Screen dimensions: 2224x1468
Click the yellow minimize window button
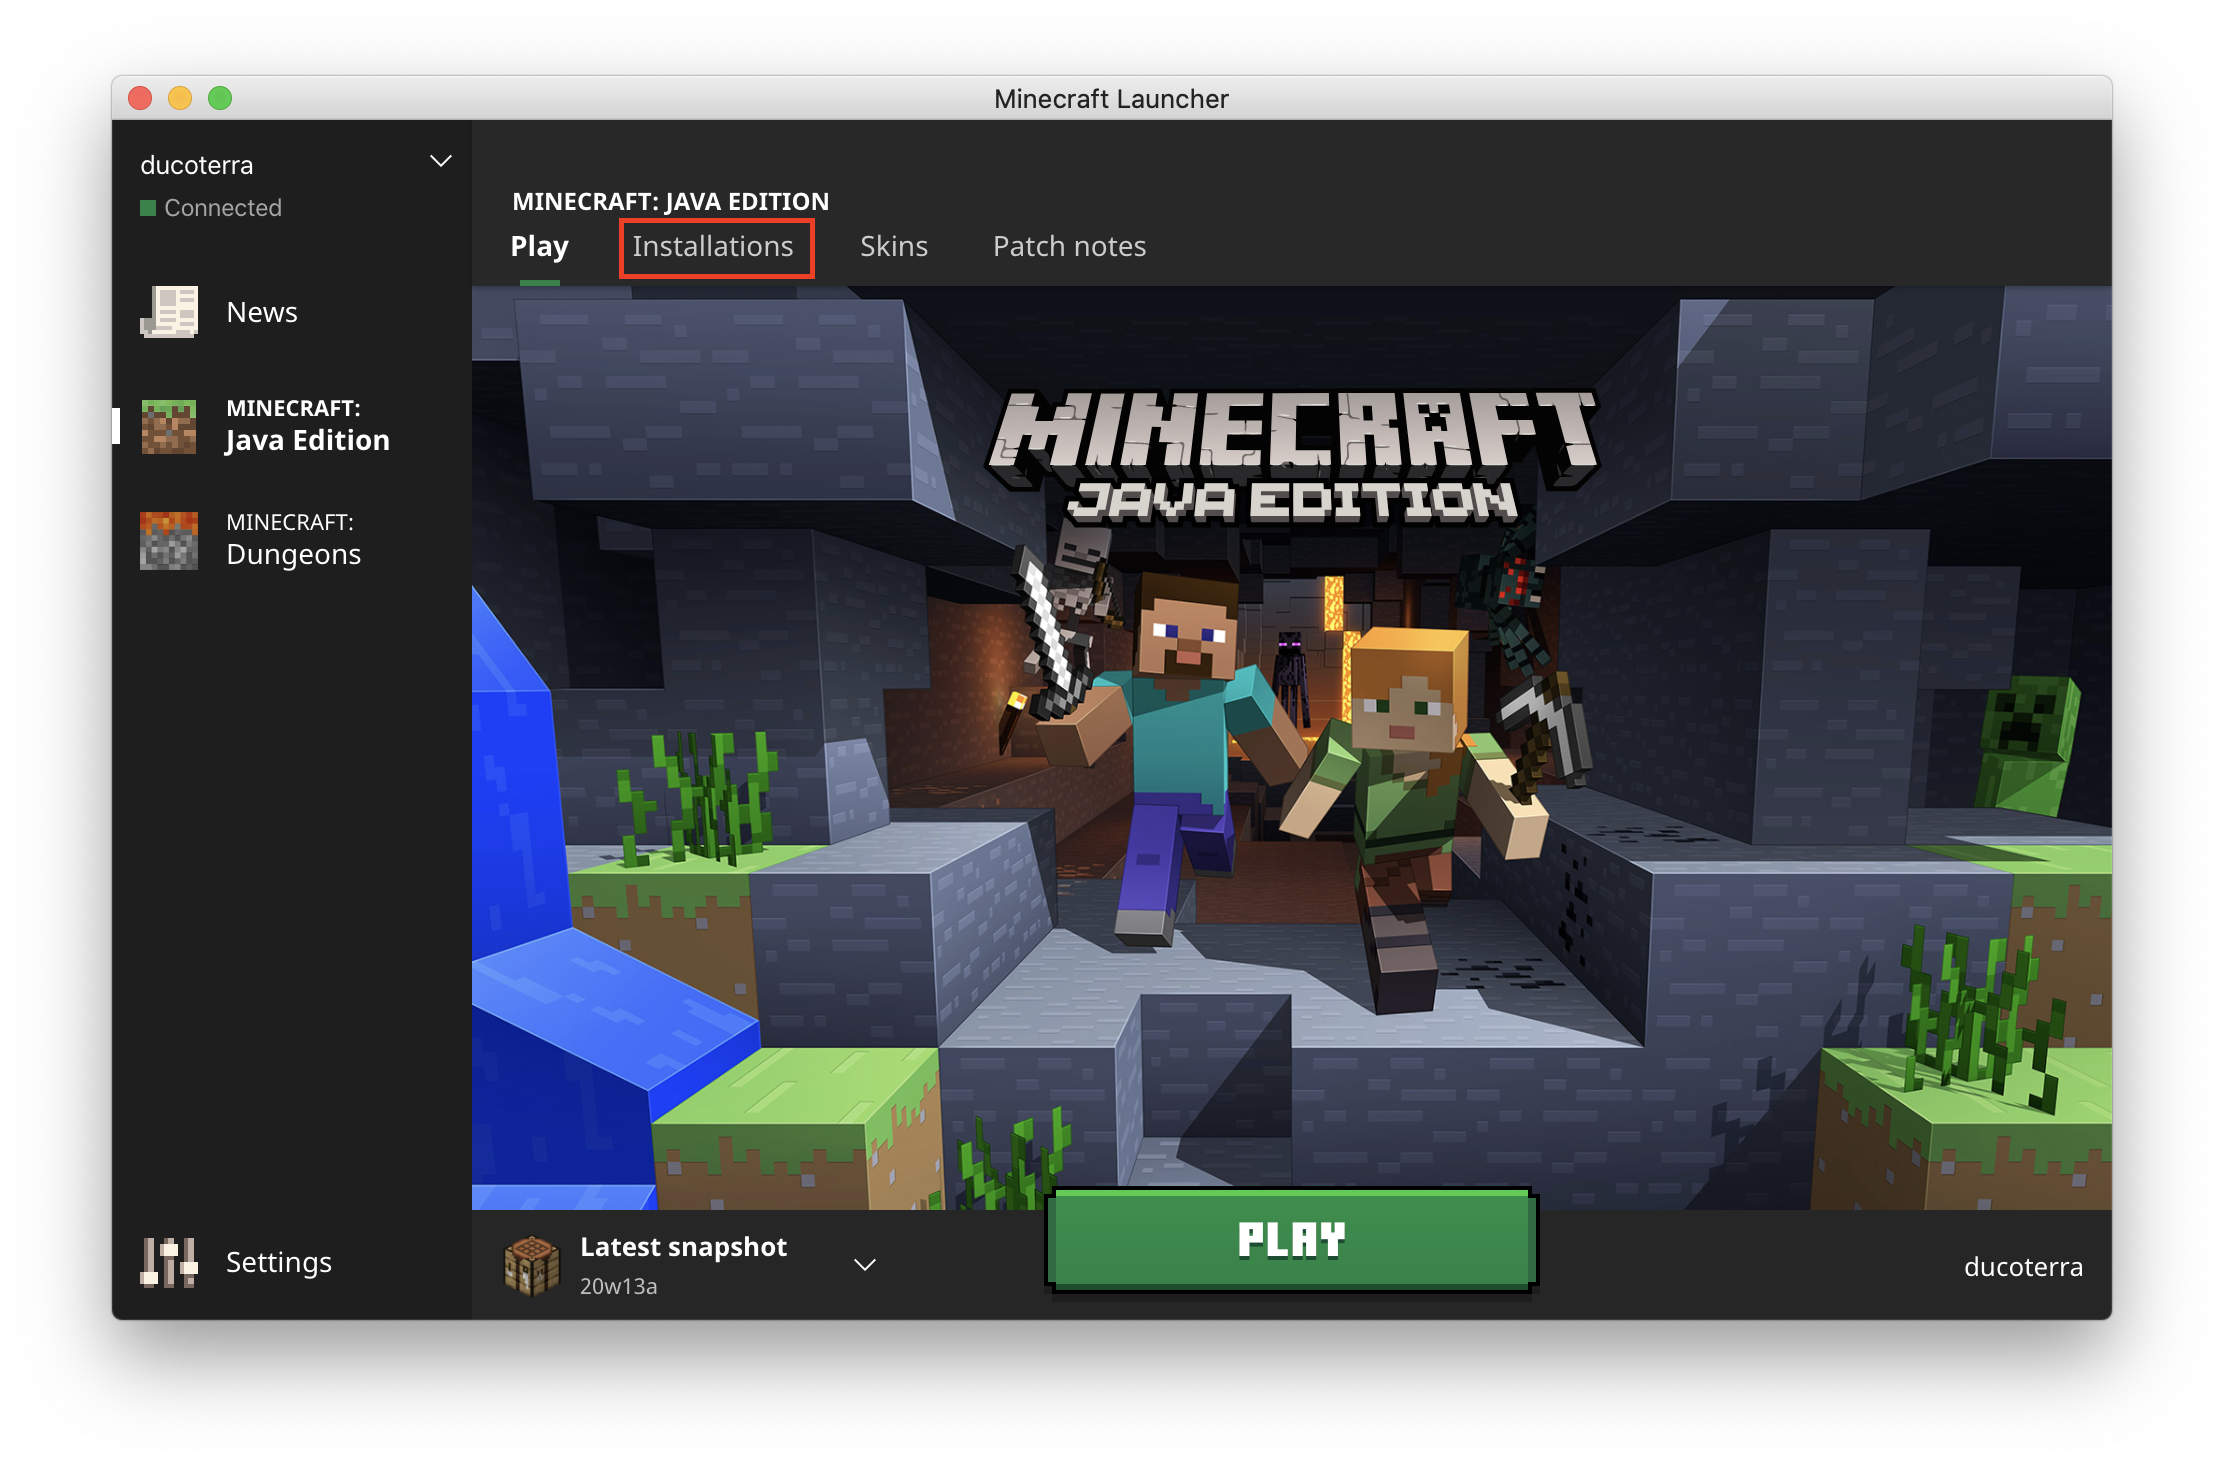[x=180, y=98]
